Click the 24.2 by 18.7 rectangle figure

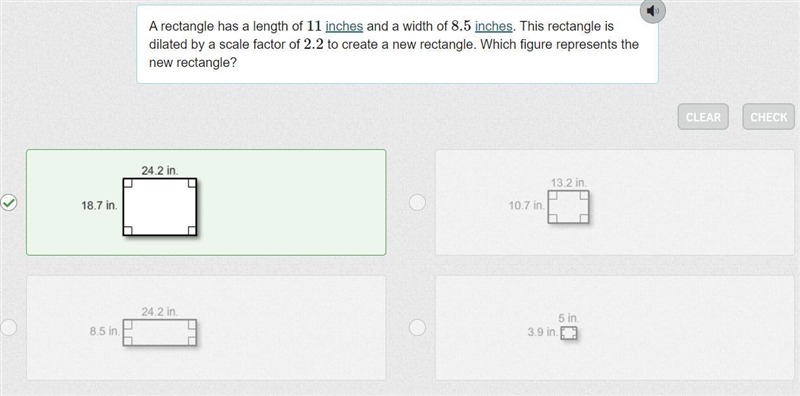pos(160,207)
